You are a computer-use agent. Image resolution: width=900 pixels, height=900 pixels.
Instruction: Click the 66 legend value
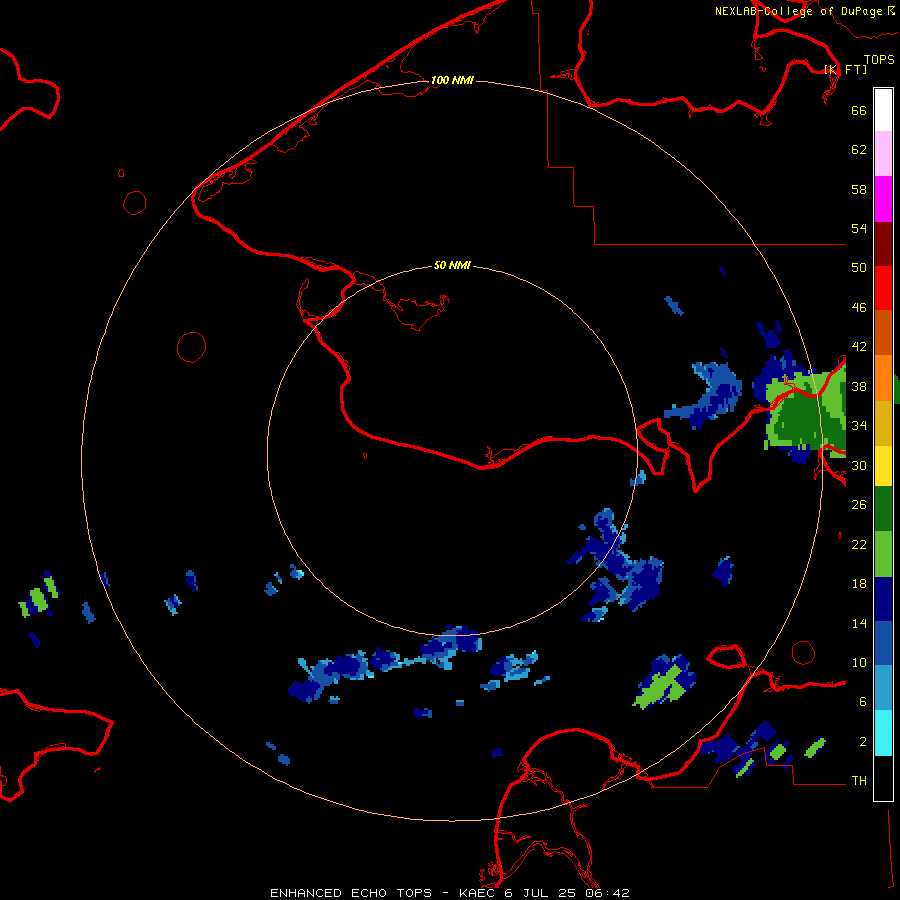(859, 110)
